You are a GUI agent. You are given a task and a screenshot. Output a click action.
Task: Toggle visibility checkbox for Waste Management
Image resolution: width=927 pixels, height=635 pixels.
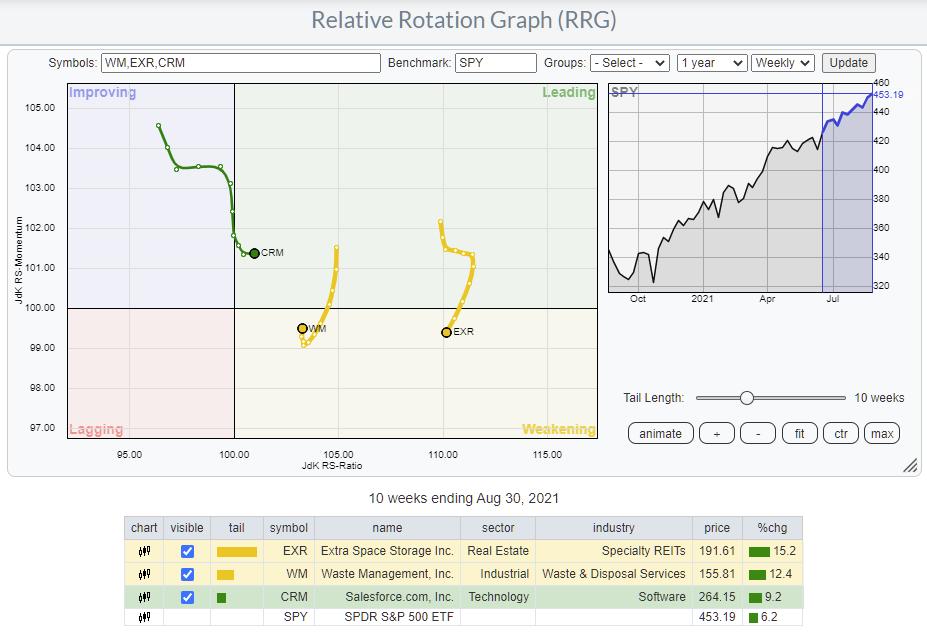(187, 574)
